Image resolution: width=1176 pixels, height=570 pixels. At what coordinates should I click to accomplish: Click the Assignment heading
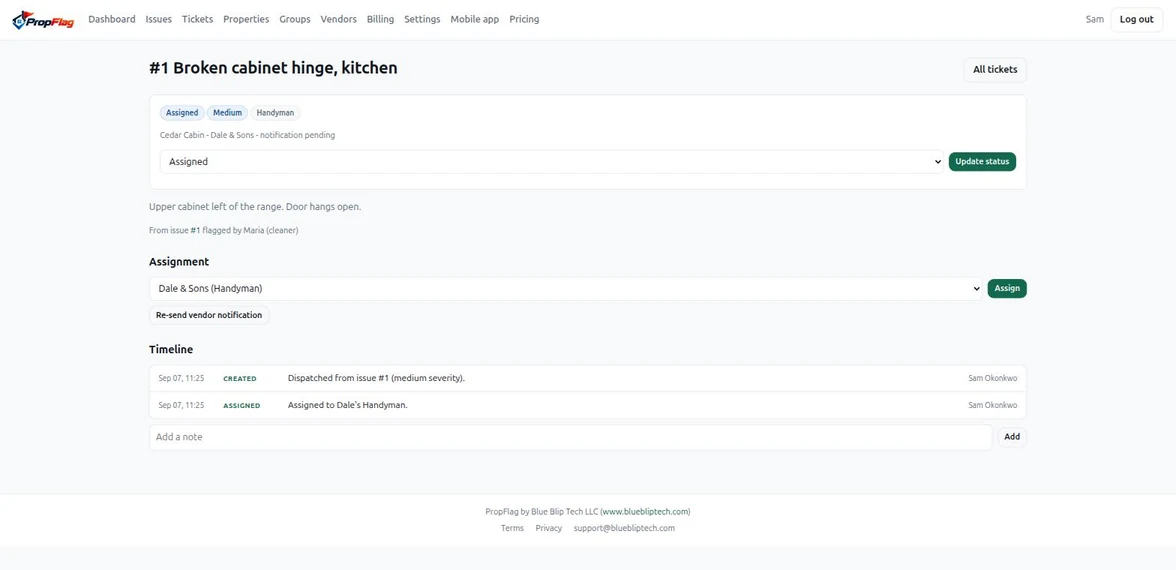[179, 262]
